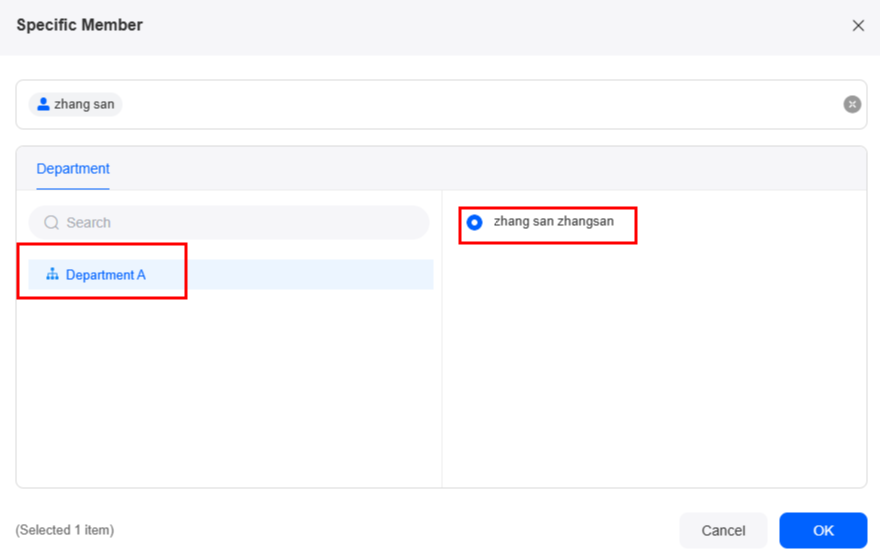Click the zhang san selected member chip
The image size is (880, 558).
(75, 104)
